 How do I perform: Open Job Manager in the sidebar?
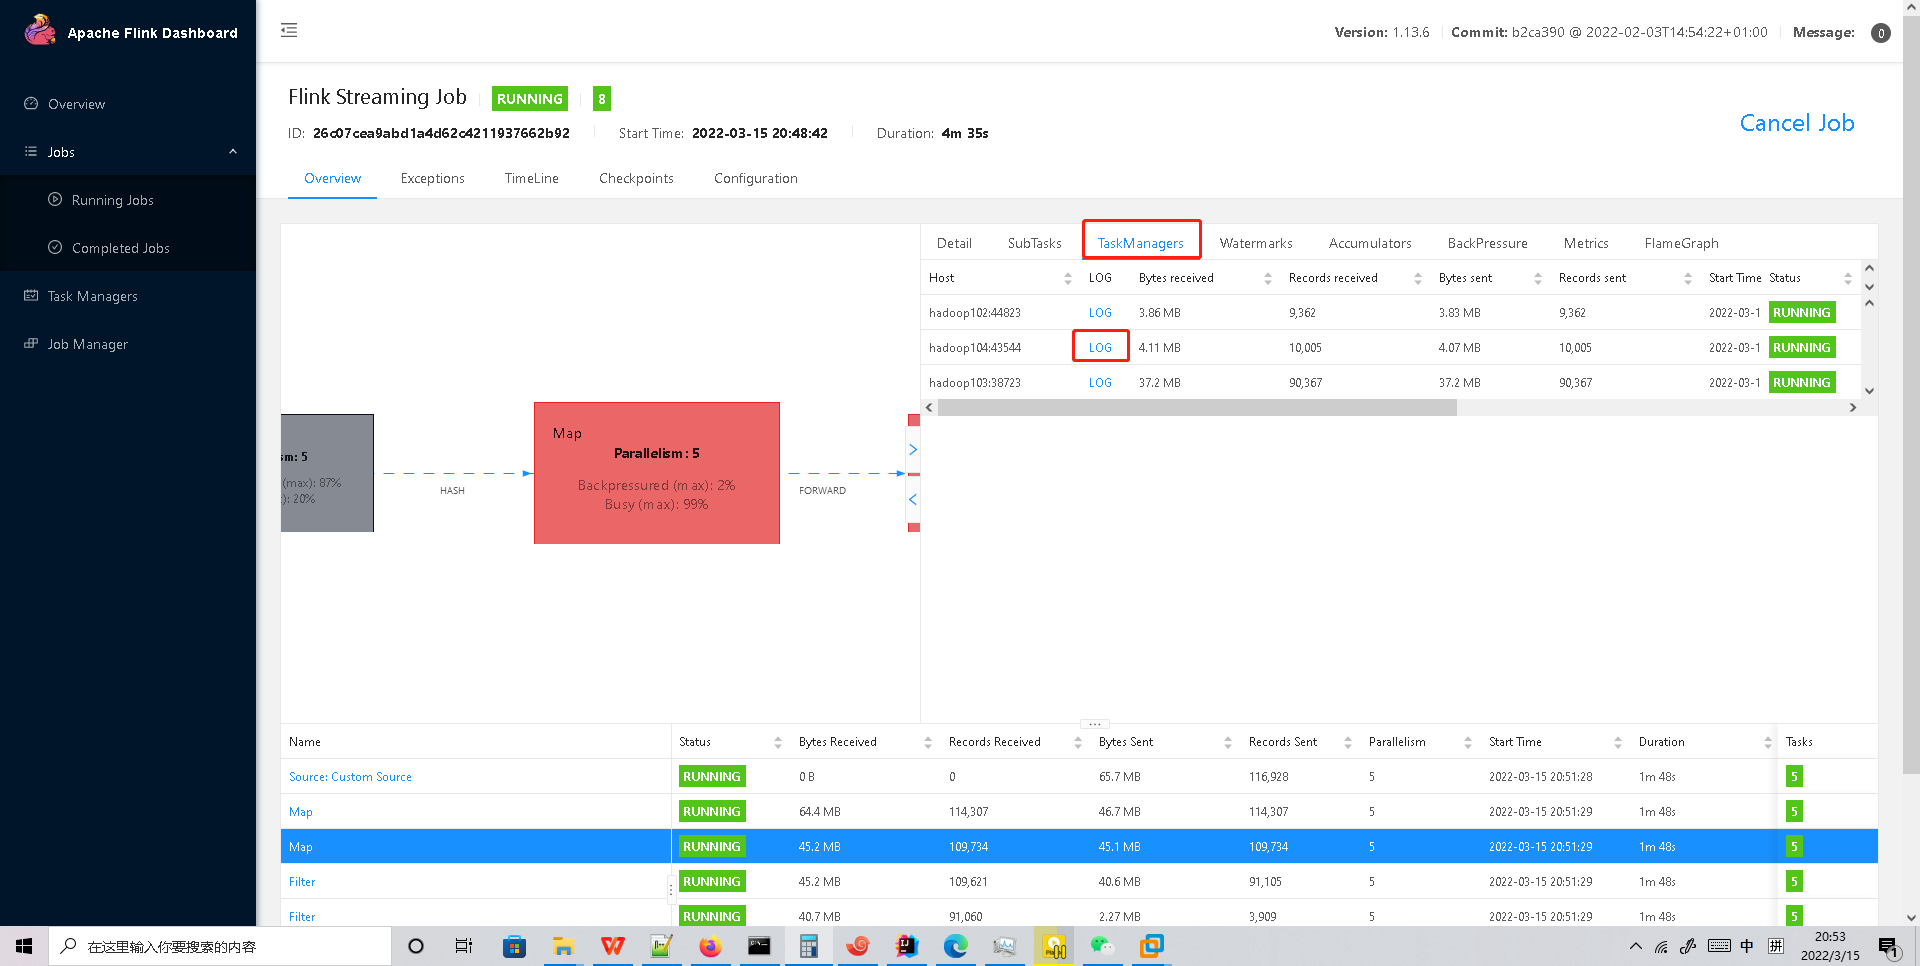pyautogui.click(x=87, y=344)
